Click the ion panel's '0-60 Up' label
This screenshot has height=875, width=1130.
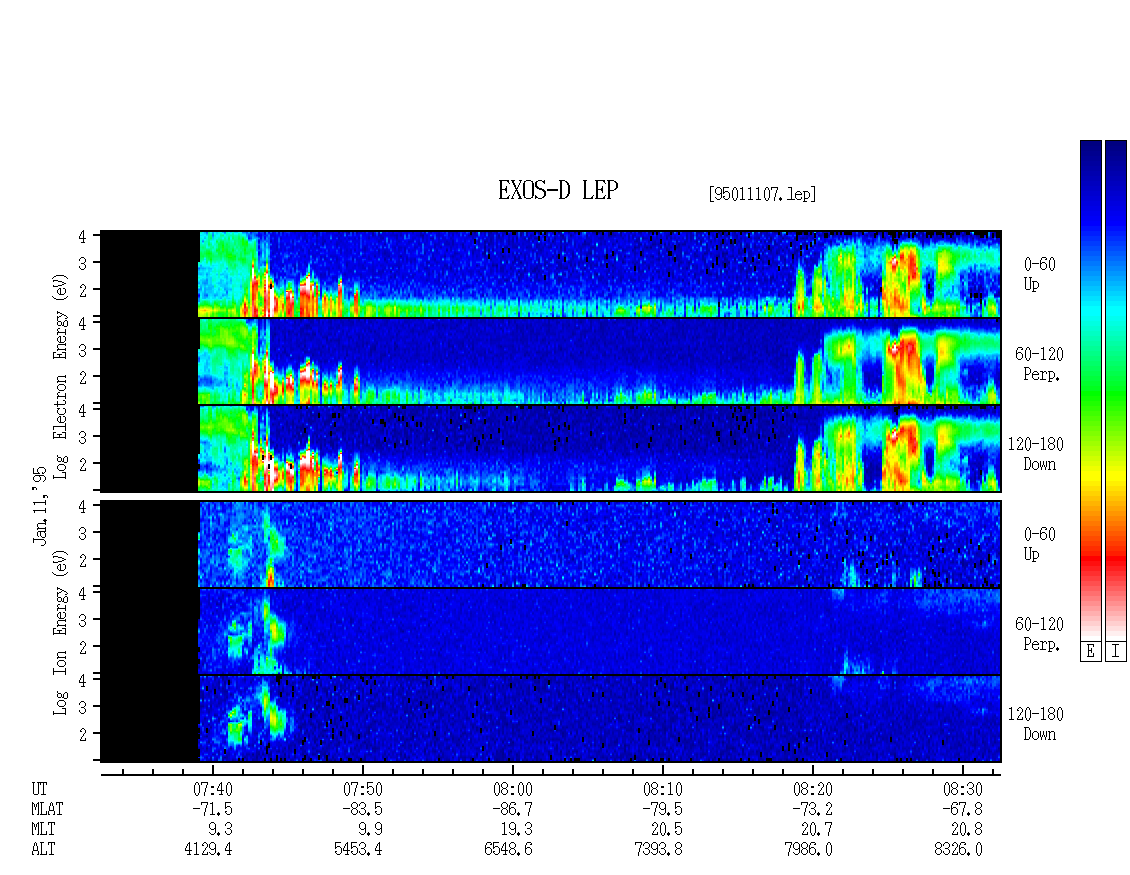(x=1039, y=544)
